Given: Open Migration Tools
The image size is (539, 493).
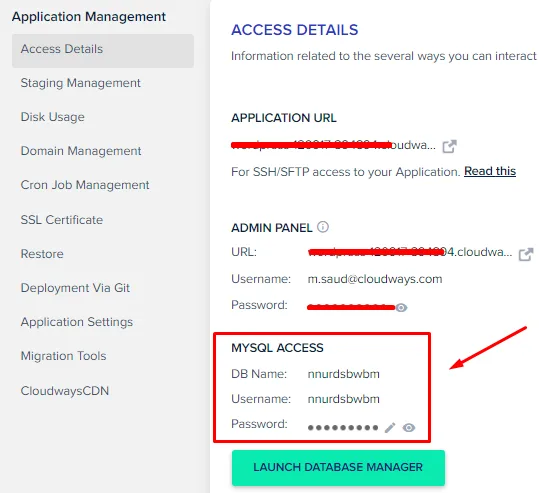Looking at the screenshot, I should pos(64,356).
